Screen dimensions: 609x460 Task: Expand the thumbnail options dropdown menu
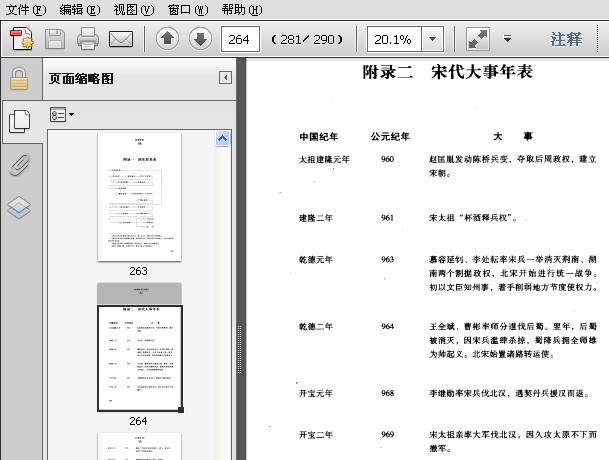click(x=62, y=115)
